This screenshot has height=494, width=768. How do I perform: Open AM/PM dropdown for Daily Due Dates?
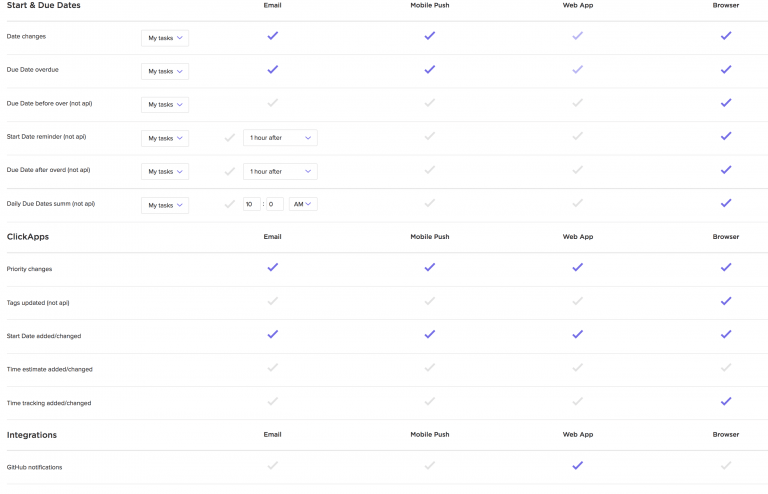tap(303, 204)
